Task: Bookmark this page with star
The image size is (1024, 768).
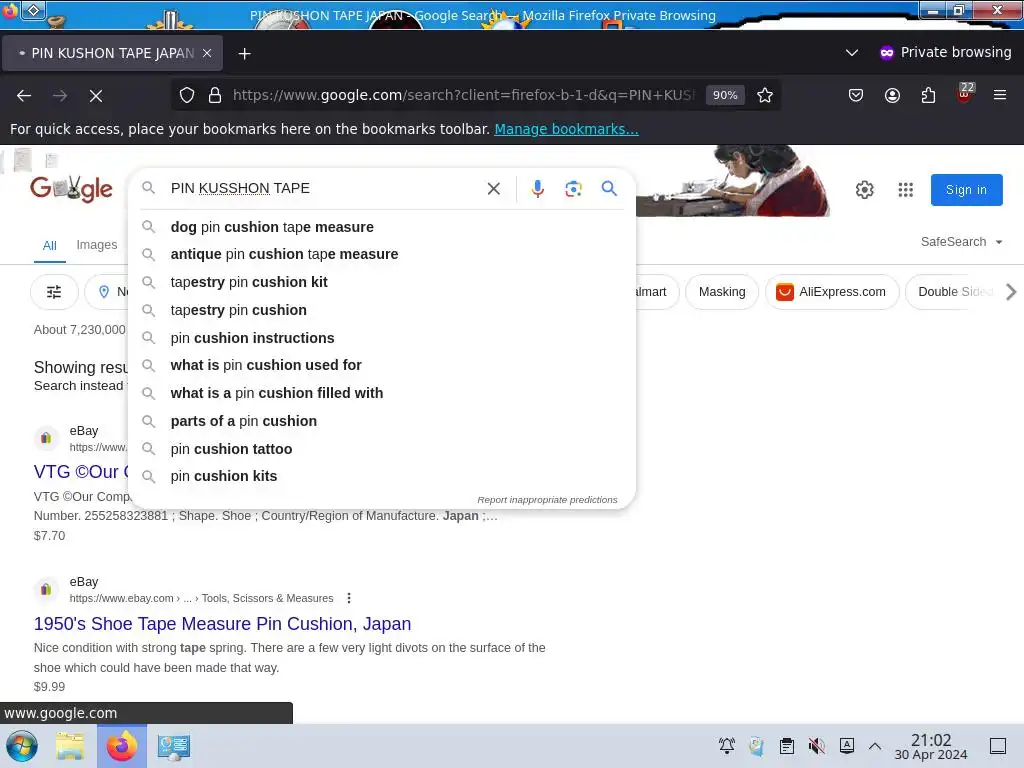Action: tap(765, 95)
